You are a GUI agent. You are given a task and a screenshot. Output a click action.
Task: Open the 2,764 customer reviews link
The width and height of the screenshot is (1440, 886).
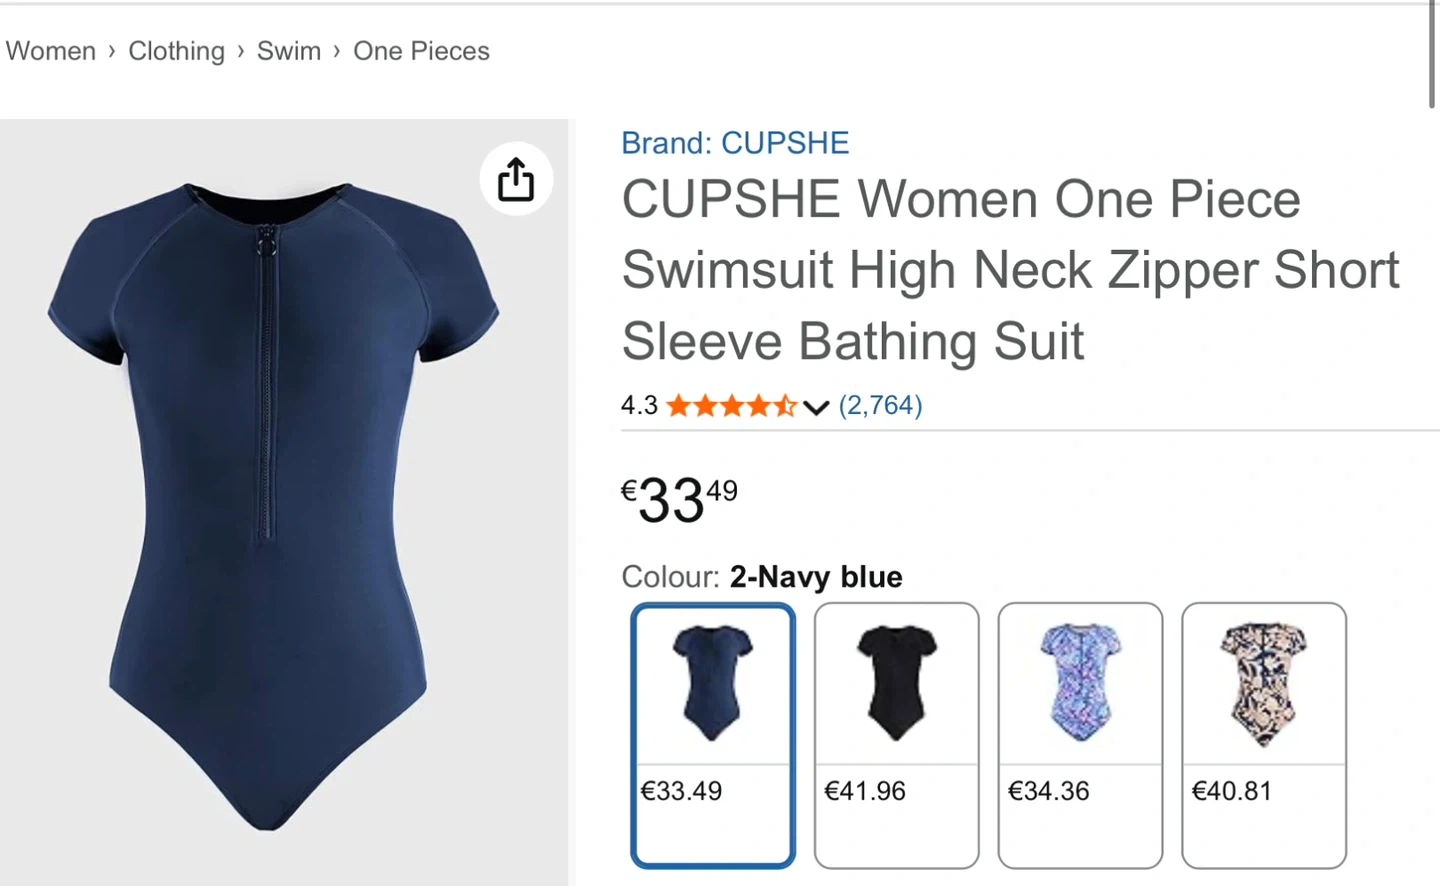coord(880,405)
